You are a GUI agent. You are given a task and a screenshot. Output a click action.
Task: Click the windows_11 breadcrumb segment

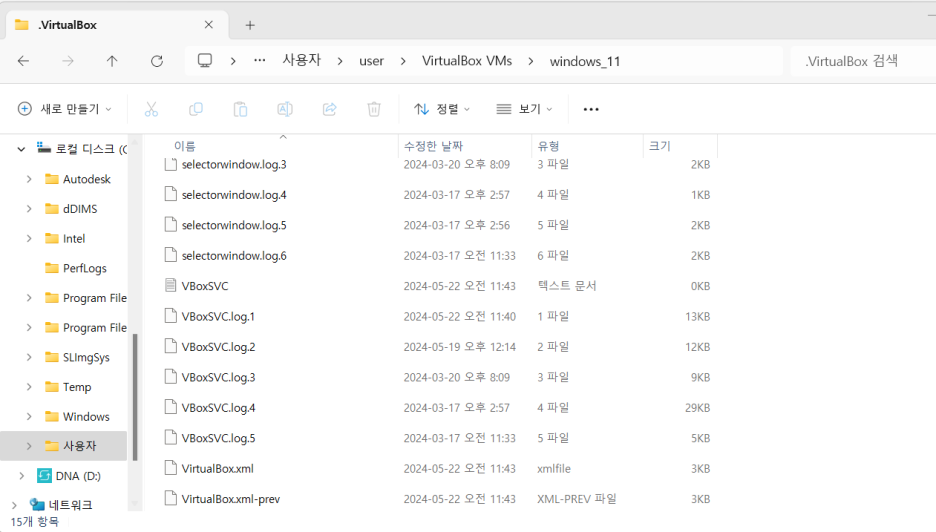pyautogui.click(x=585, y=61)
